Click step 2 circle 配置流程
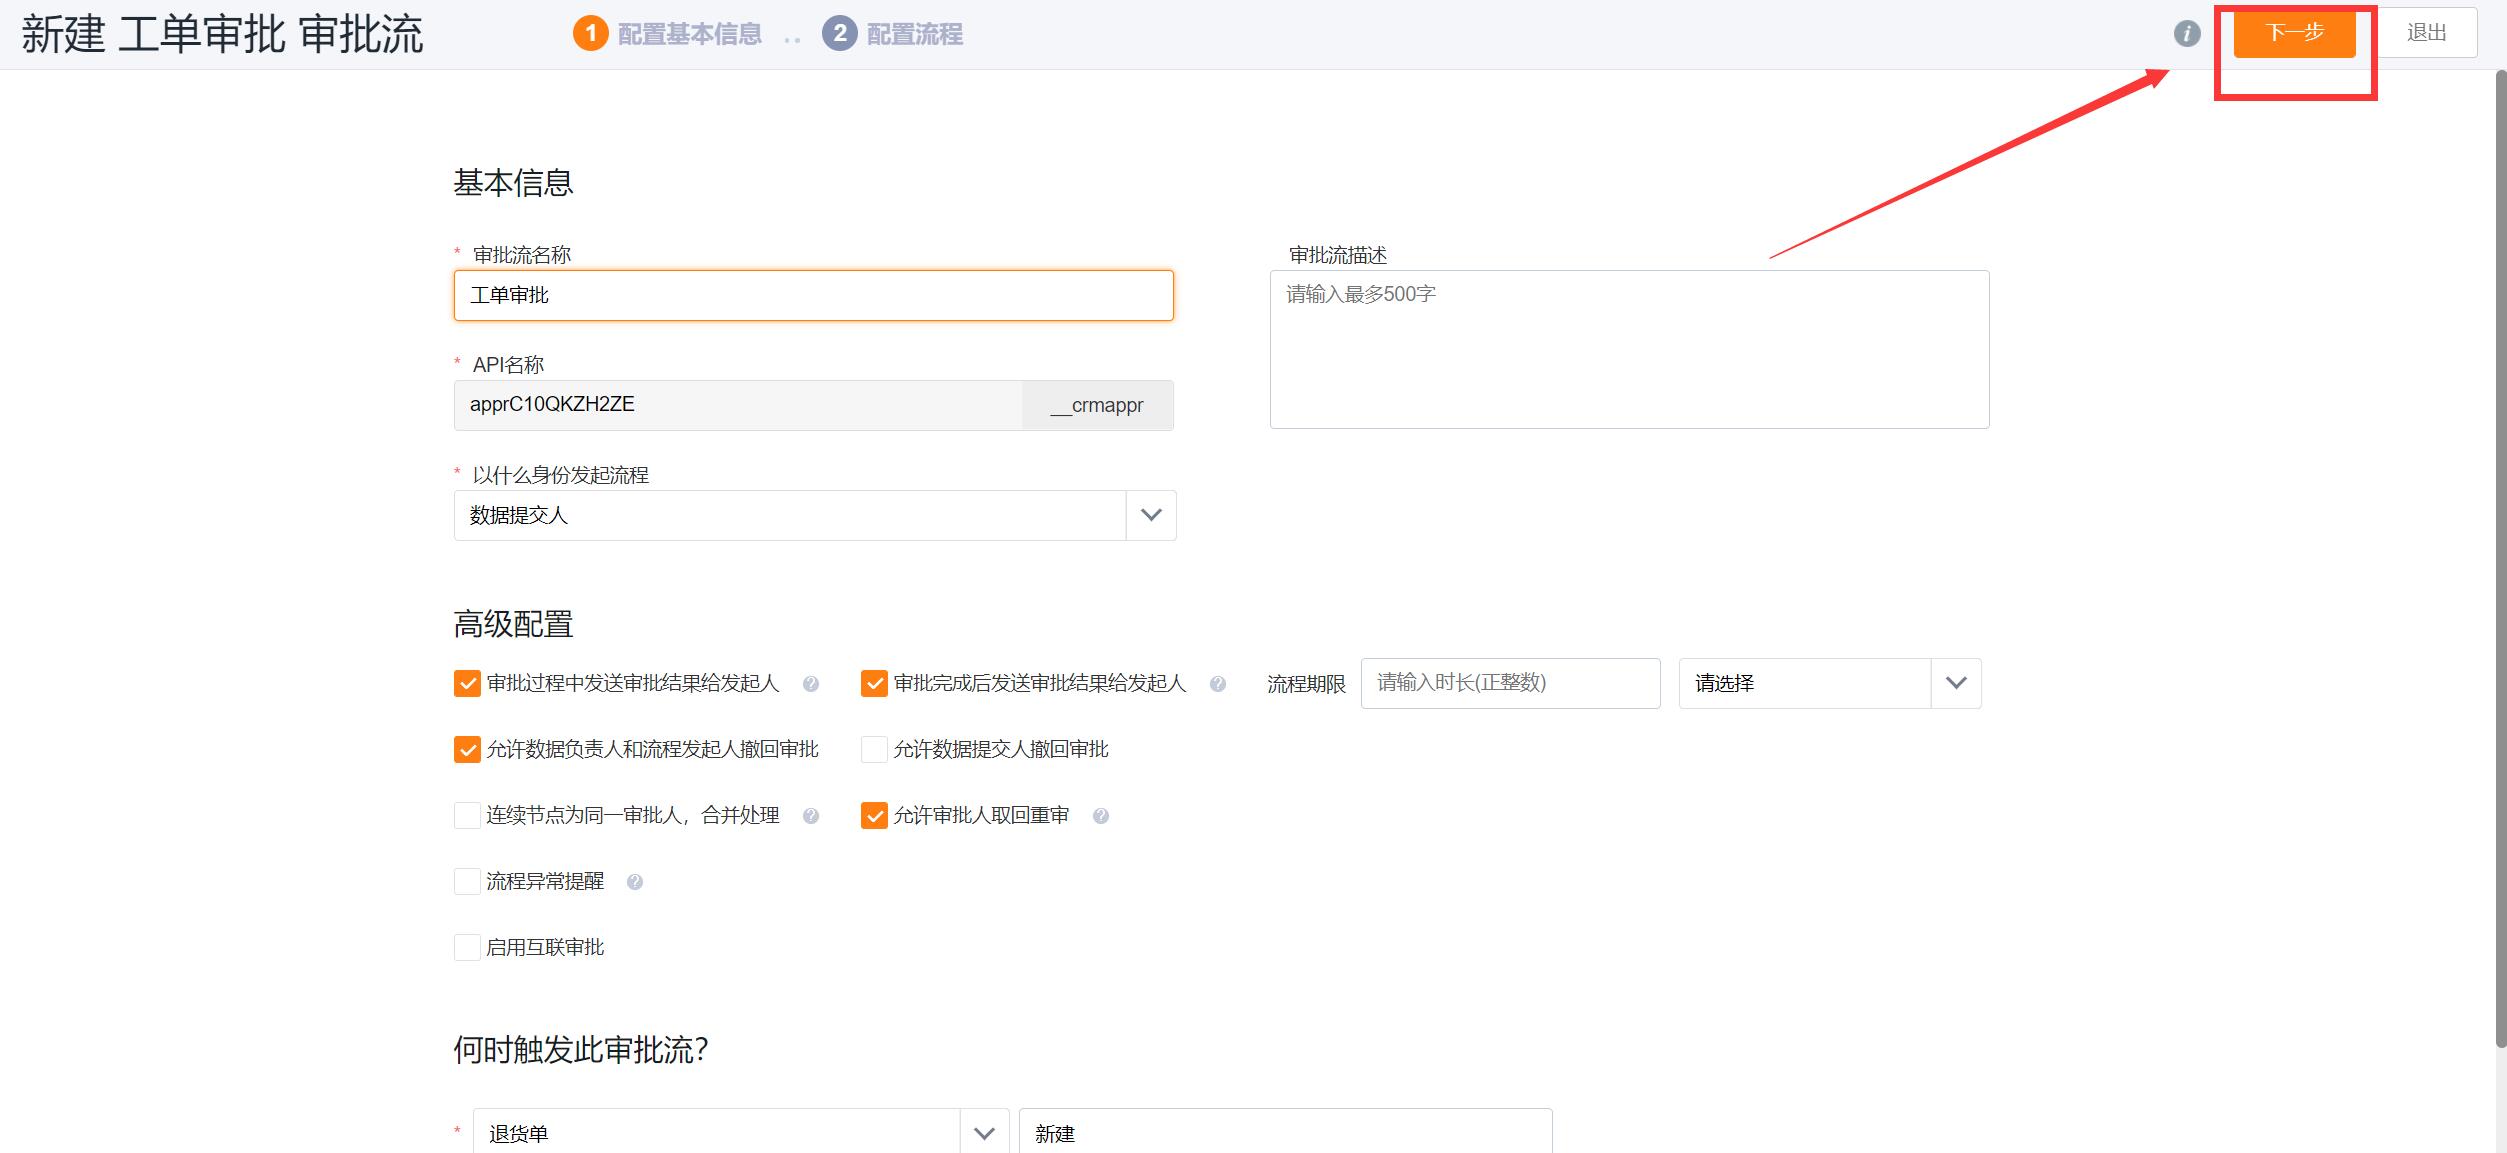The image size is (2507, 1153). pos(840,34)
